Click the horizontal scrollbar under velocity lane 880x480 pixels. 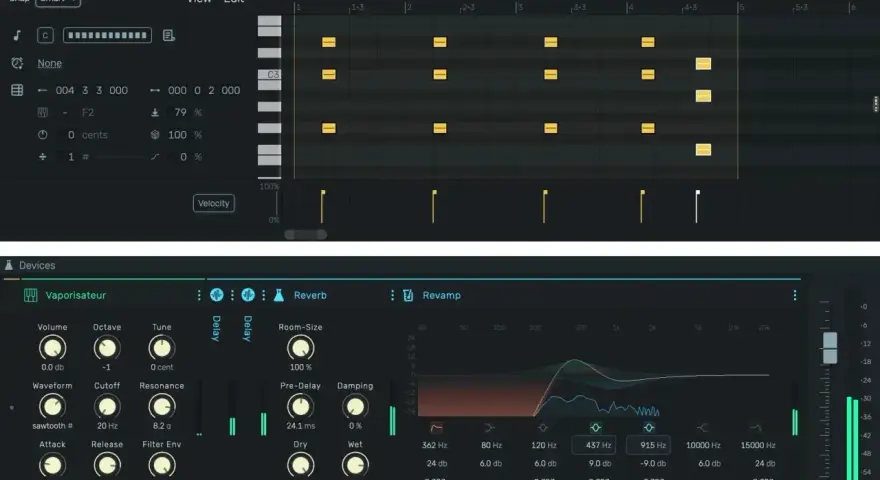[x=305, y=234]
